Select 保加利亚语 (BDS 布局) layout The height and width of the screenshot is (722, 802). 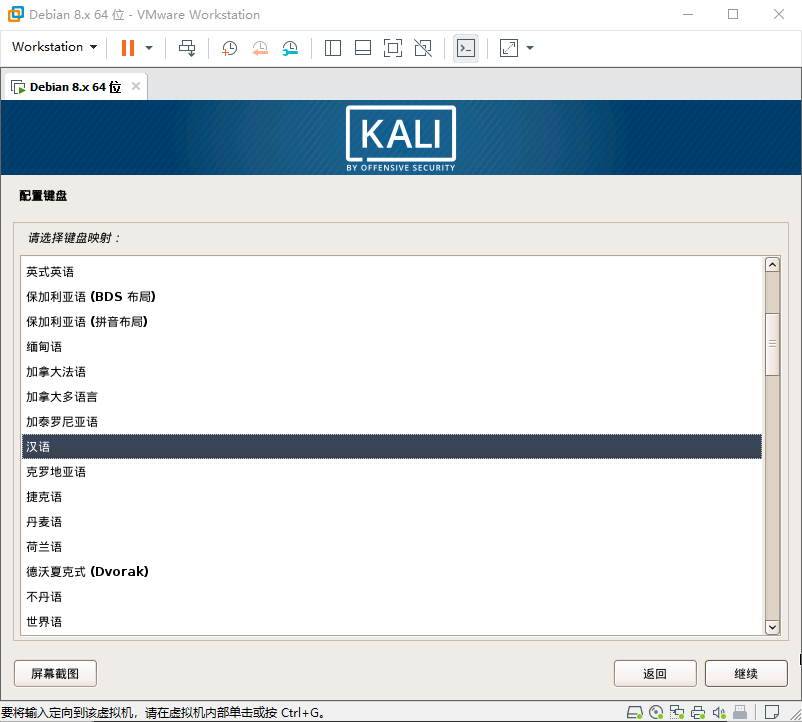(392, 297)
